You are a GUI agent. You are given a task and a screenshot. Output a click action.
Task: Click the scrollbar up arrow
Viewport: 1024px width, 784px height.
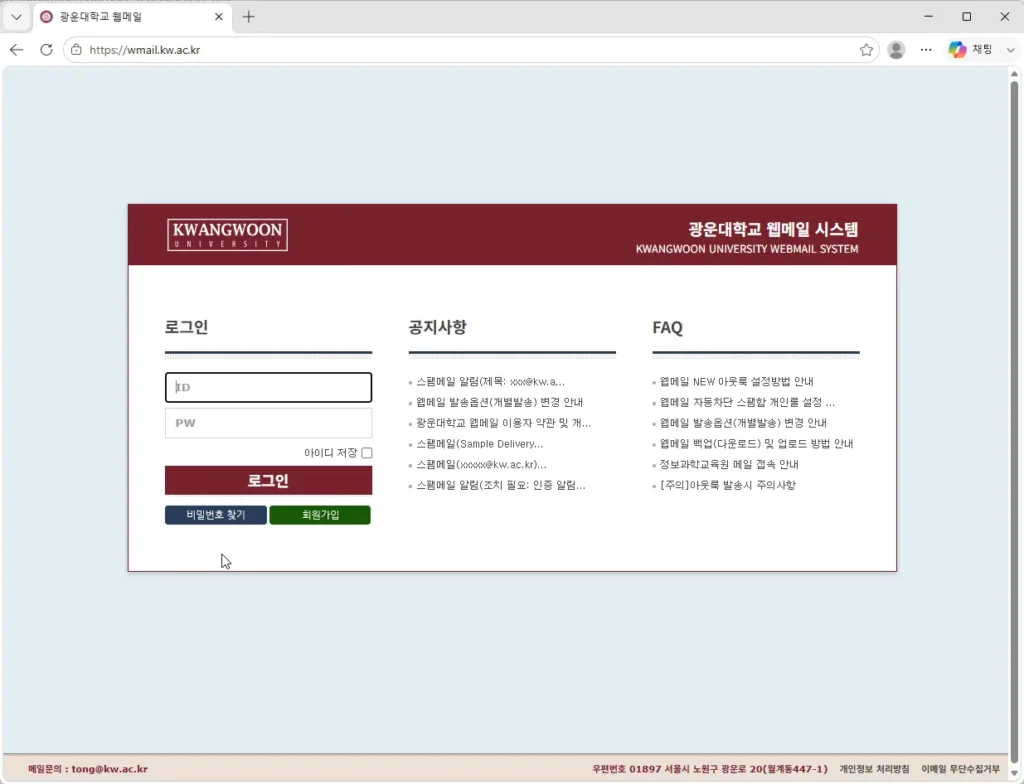tap(1014, 74)
